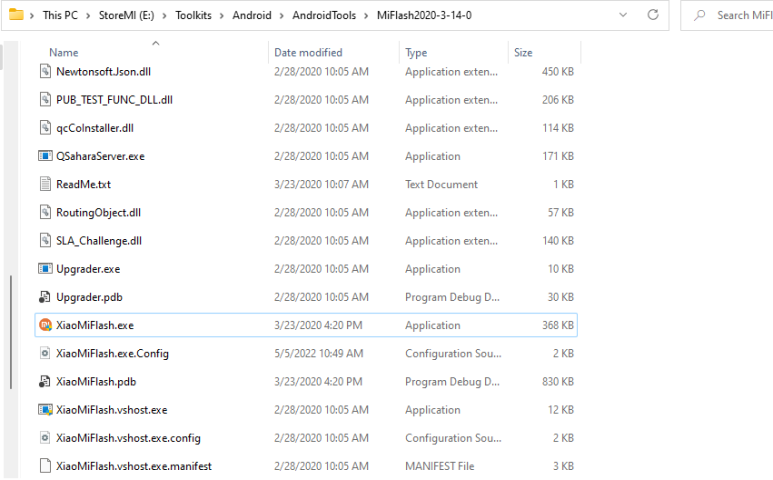Select the file named XiaoMiFlash.vshost.exe.config
This screenshot has width=773, height=480.
[x=128, y=438]
